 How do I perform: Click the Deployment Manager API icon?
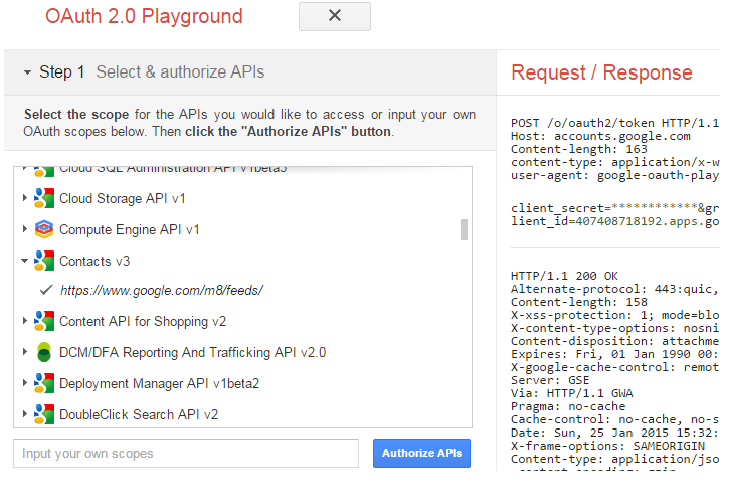point(43,383)
